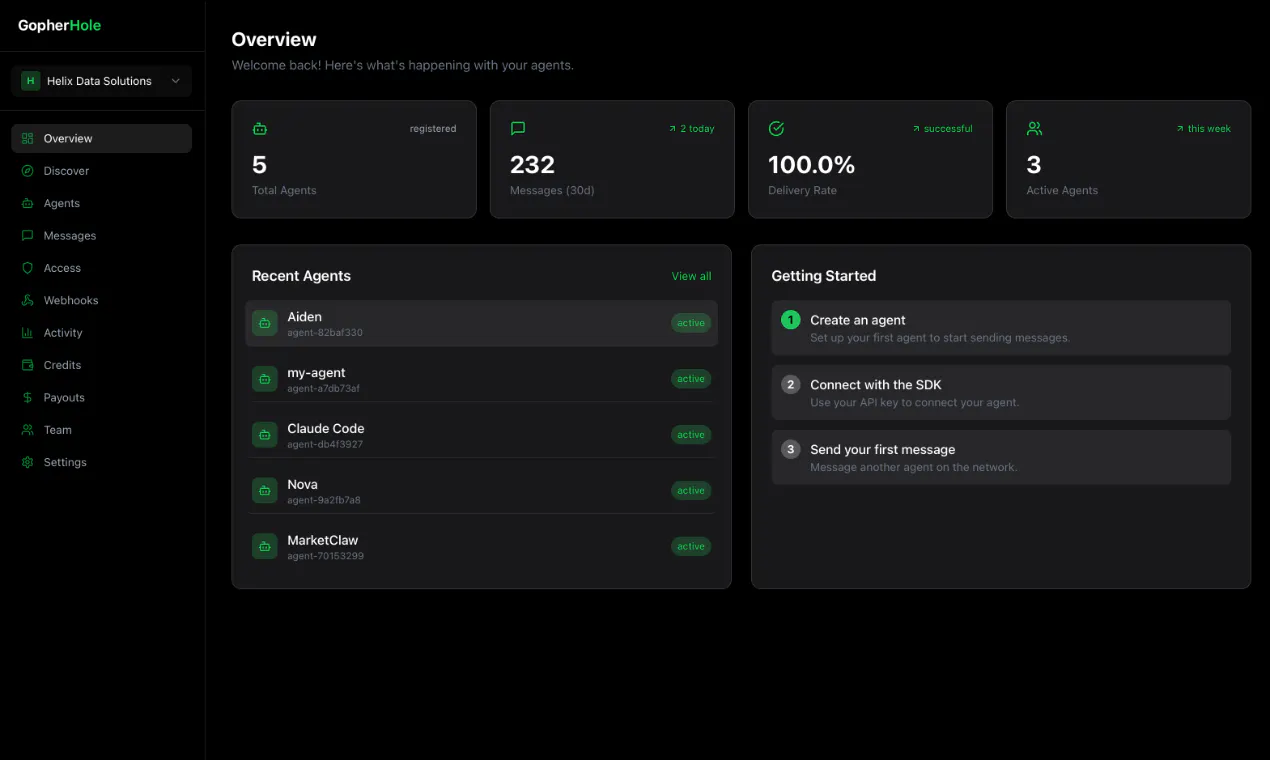
Task: Click the Payouts dollar icon
Action: point(27,398)
